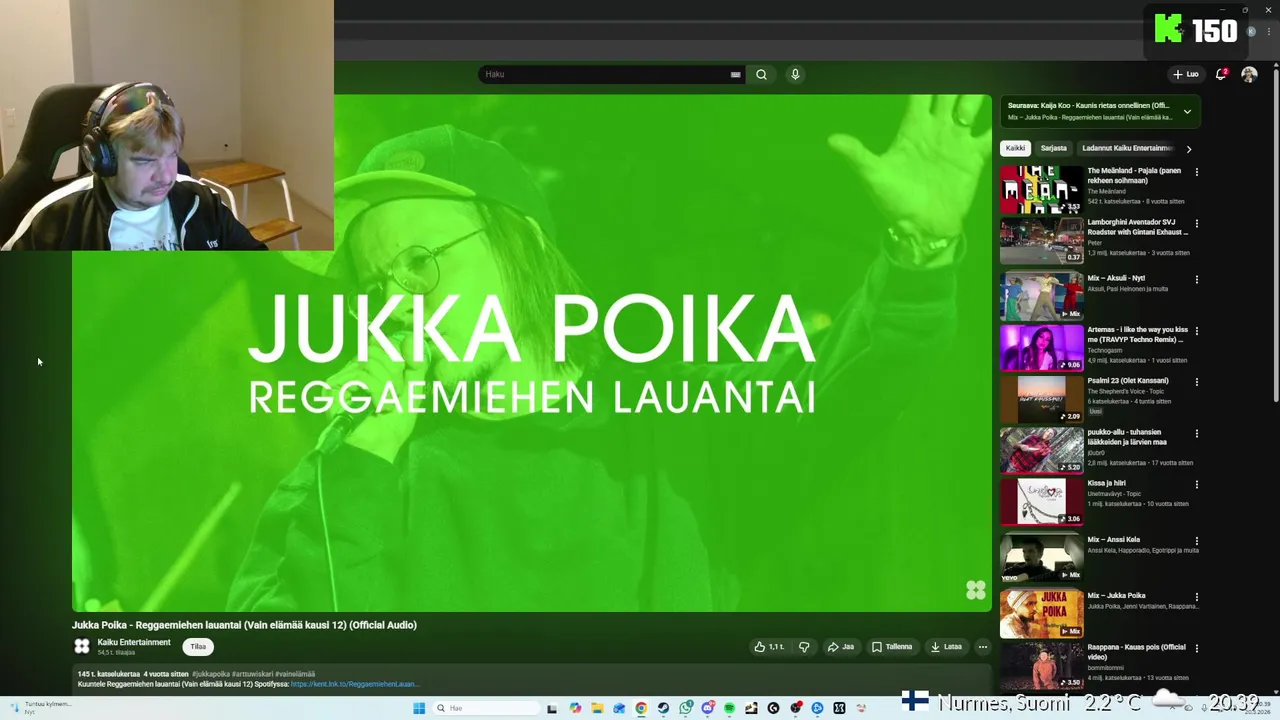Open options for puukko-allu video
Screen dimensions: 1280x720
coord(1196,433)
